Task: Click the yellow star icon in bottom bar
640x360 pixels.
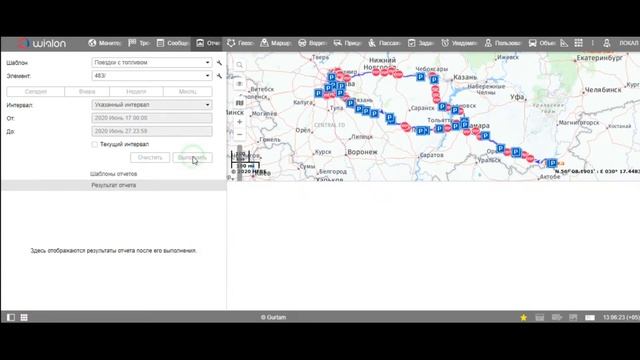Action: click(x=523, y=317)
